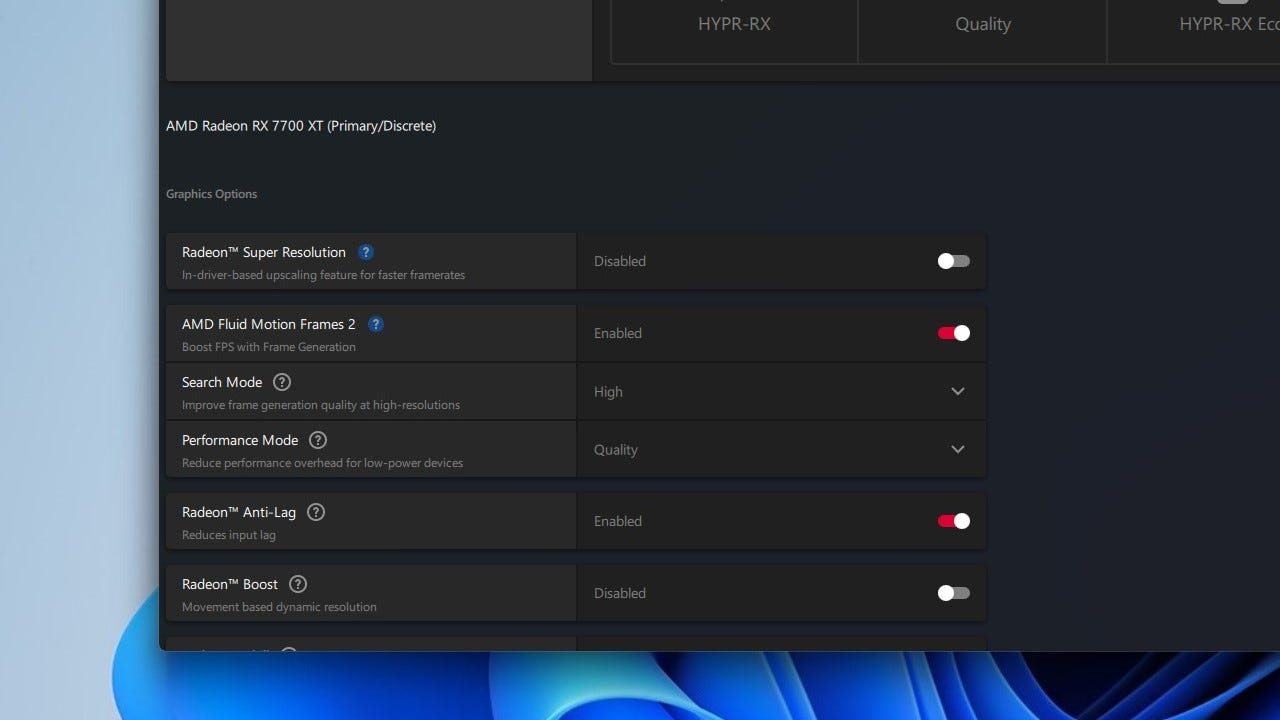Enable the Radeon Super Resolution toggle
The width and height of the screenshot is (1280, 720).
(953, 262)
